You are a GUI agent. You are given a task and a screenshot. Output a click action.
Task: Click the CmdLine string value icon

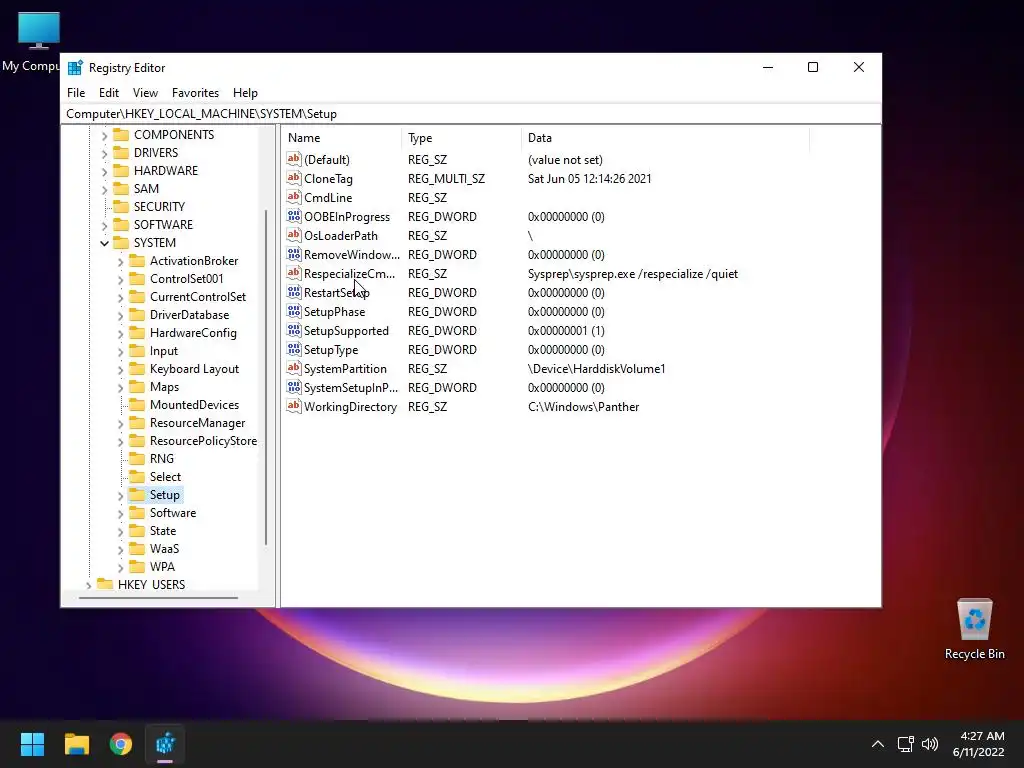pos(294,197)
